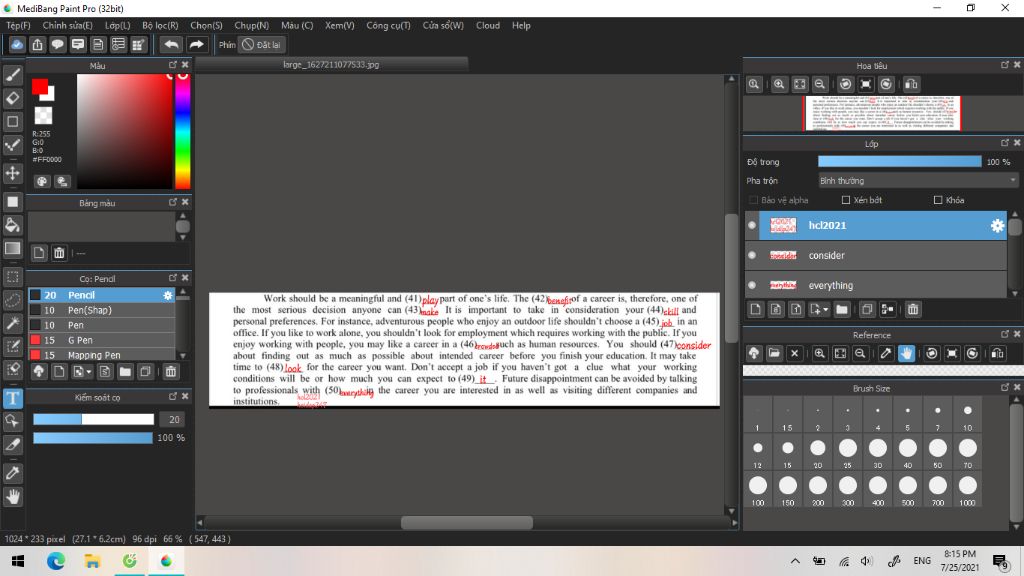Click the rainbow hue bar

(183, 131)
